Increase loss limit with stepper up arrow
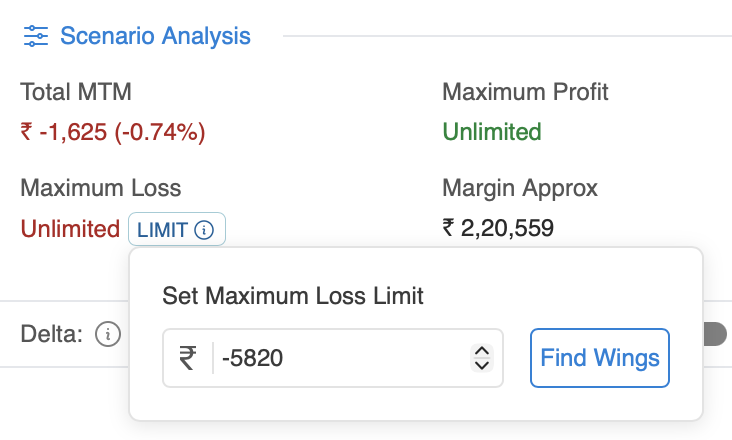Viewport: 732px width, 440px height. (x=481, y=350)
